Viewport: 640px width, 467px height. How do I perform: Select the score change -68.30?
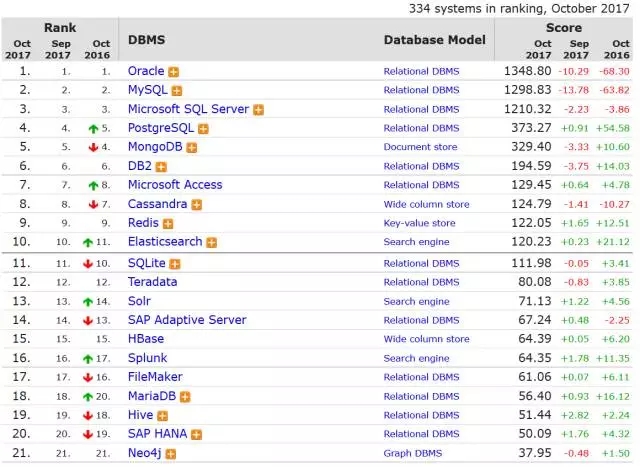(x=614, y=71)
